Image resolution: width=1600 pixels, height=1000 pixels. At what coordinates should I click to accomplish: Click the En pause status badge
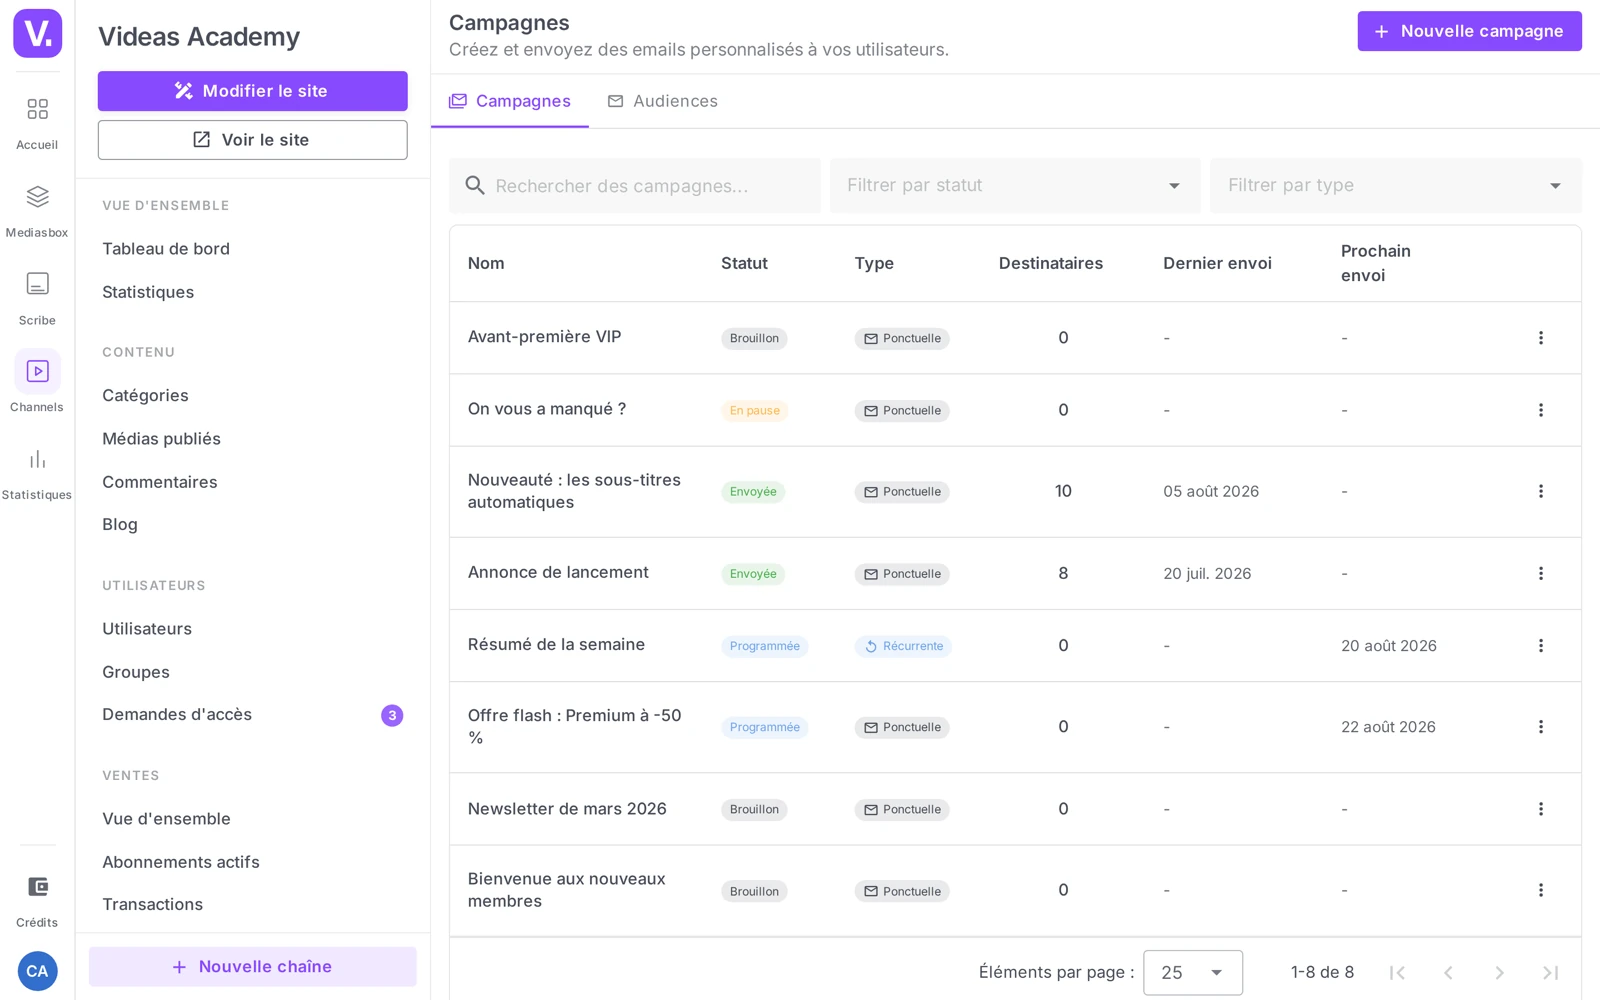point(755,410)
